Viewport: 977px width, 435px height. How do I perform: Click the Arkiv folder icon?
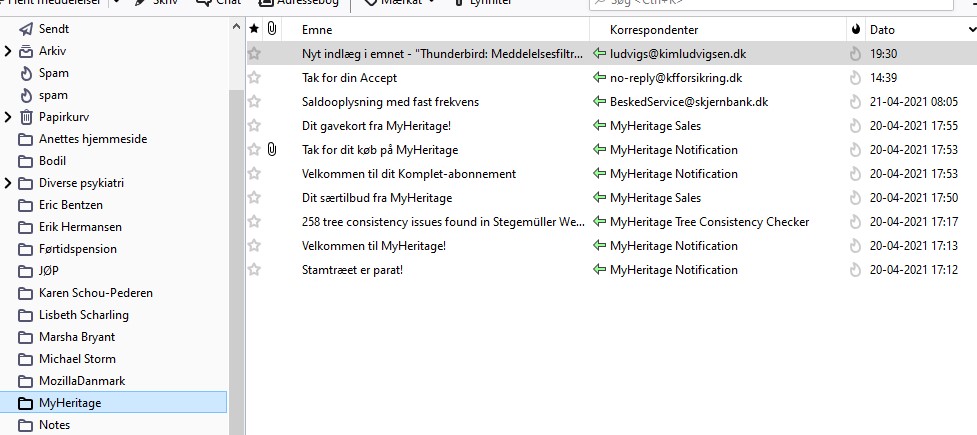[26, 51]
